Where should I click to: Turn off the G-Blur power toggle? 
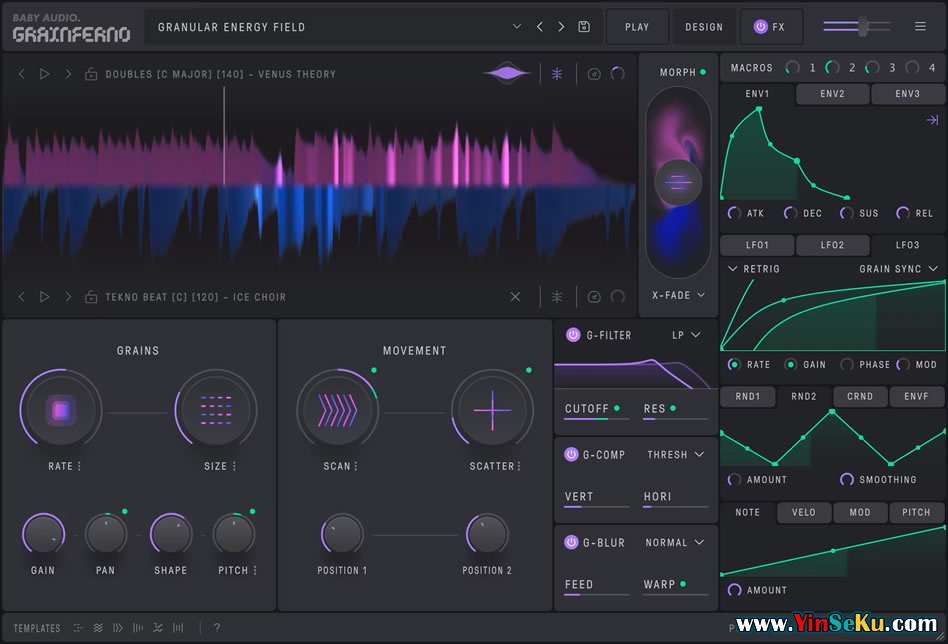click(x=571, y=542)
